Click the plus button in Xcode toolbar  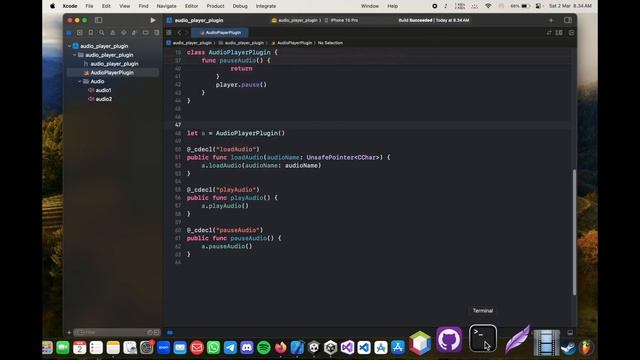click(x=551, y=20)
